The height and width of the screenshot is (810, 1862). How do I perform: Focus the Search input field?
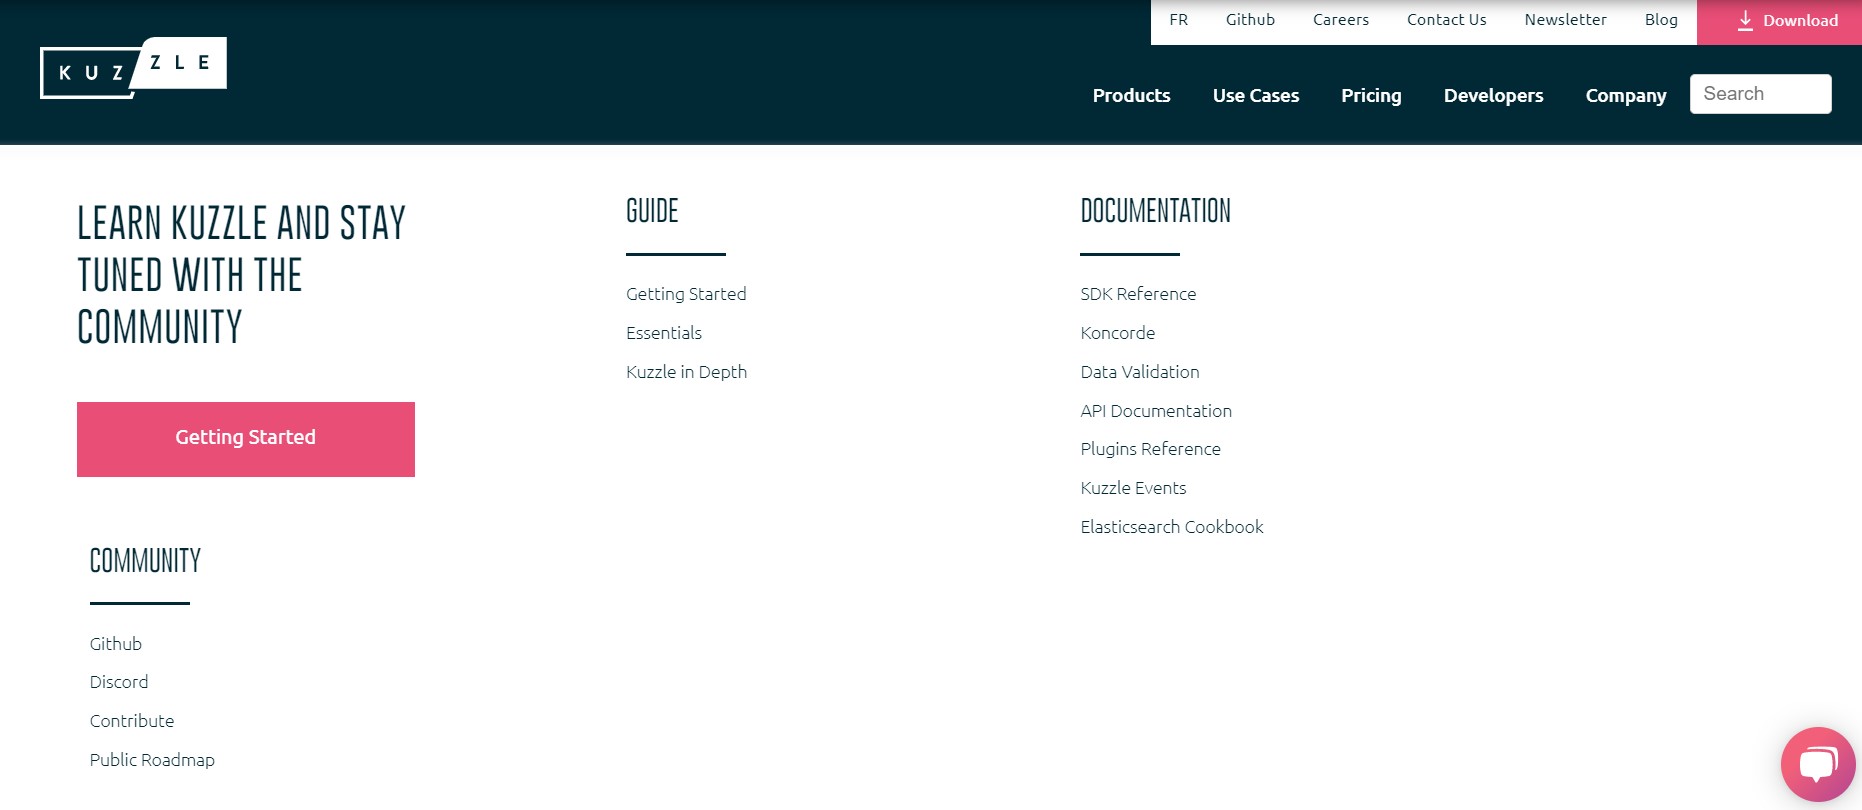click(x=1760, y=94)
